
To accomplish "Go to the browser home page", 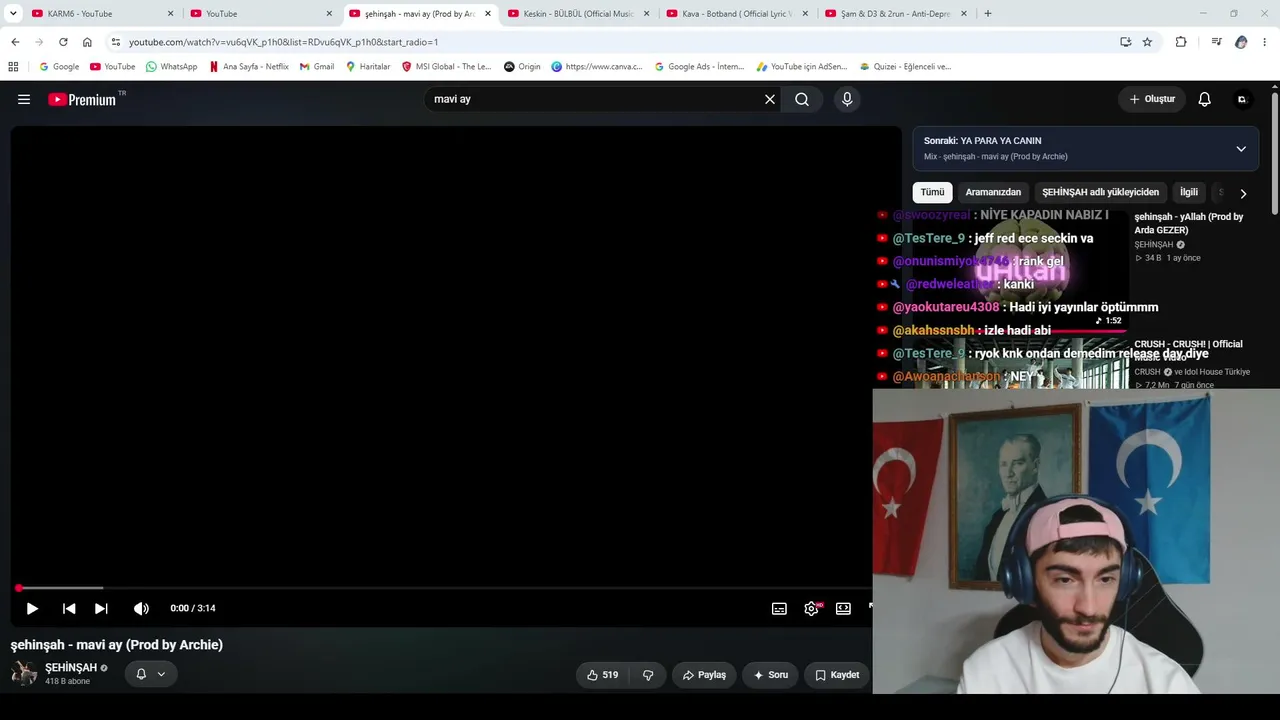I will click(87, 42).
